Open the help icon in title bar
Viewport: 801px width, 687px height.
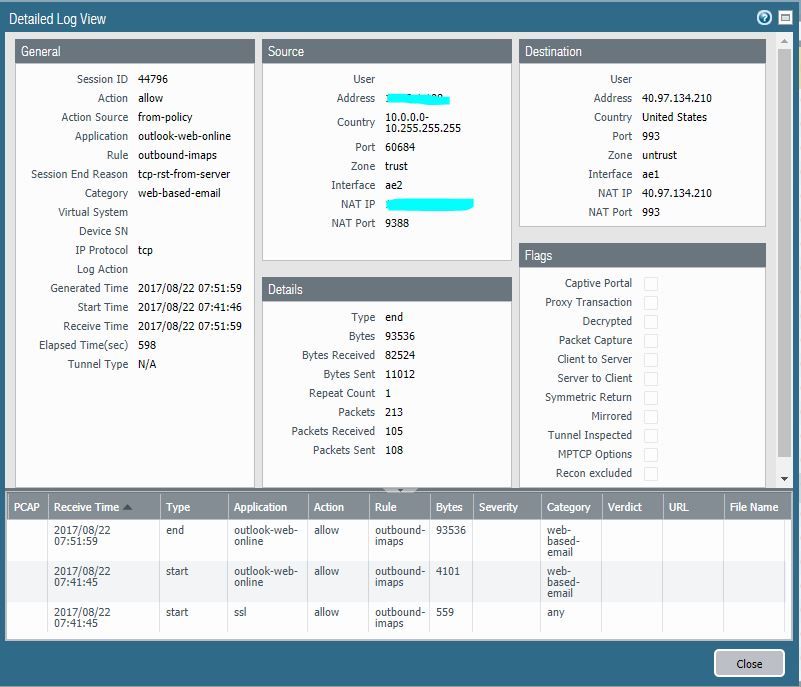tap(764, 18)
